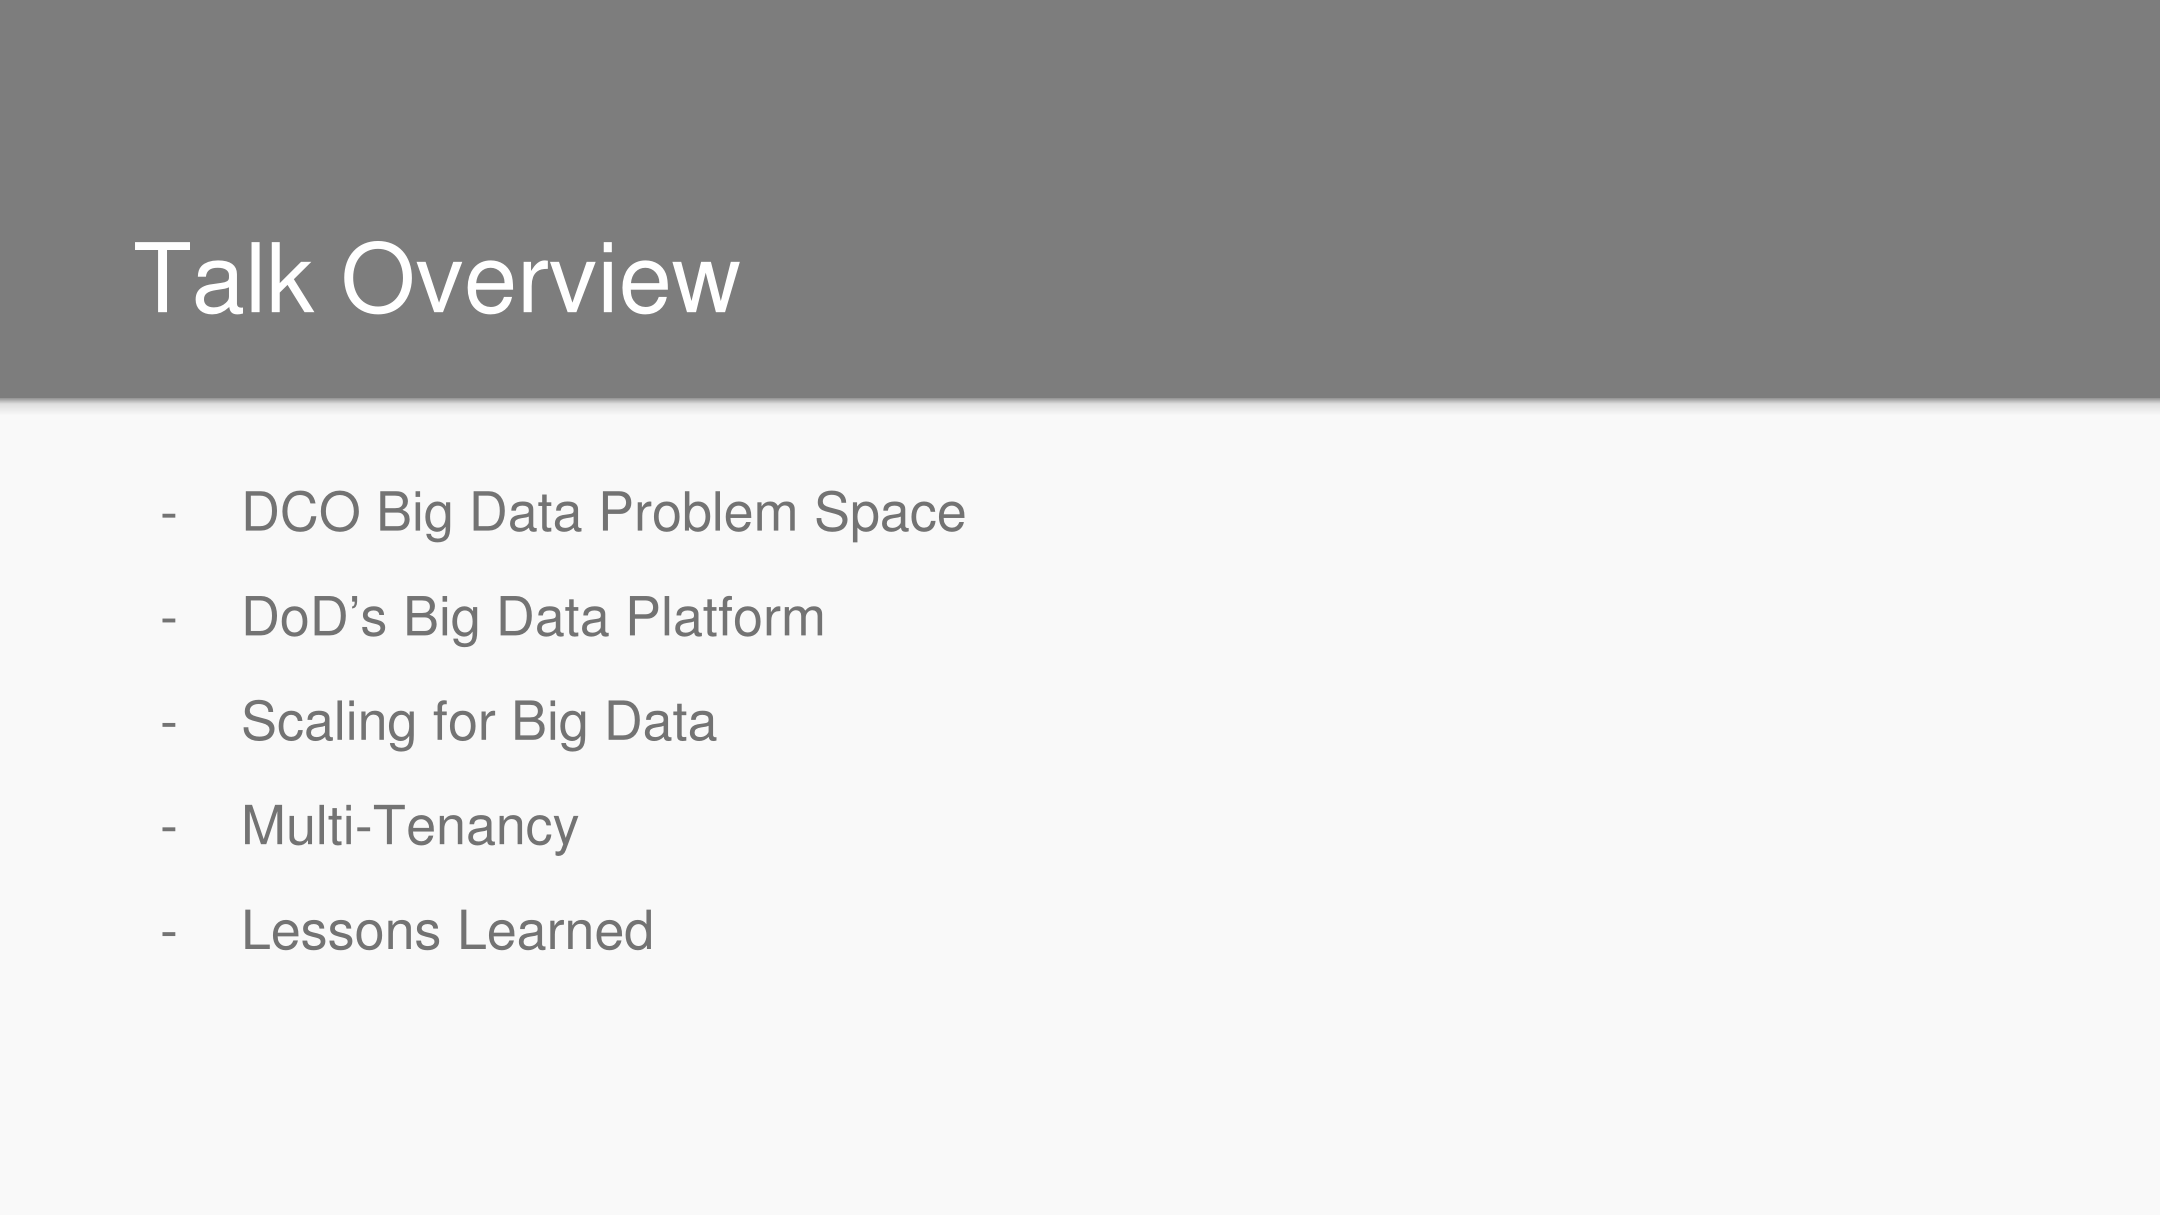Select the "DCO Big Data Problem Space" bullet
The image size is (2160, 1215).
point(603,513)
